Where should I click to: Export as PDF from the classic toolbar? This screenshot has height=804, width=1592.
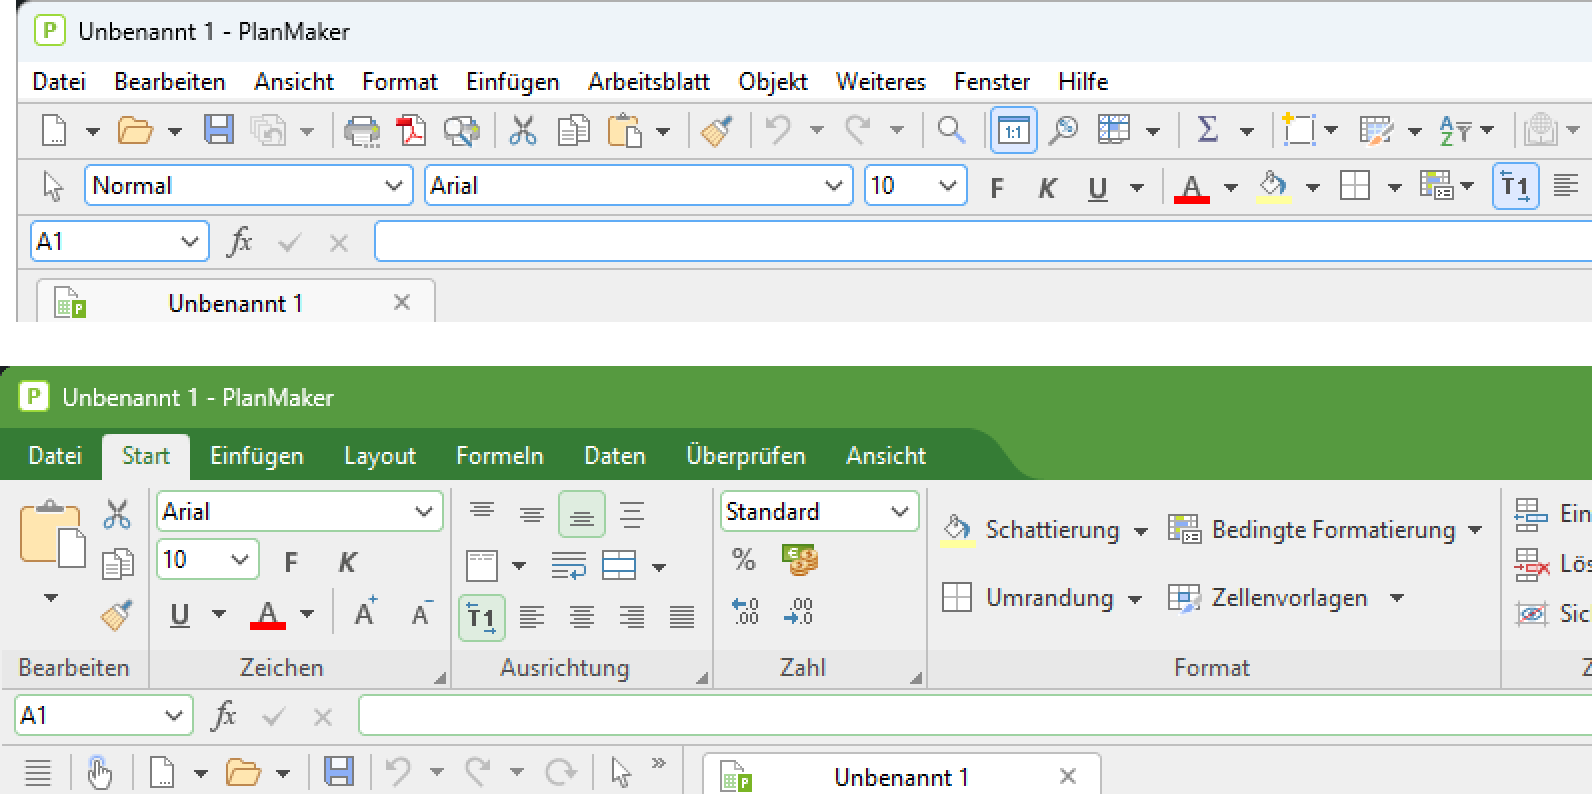411,130
